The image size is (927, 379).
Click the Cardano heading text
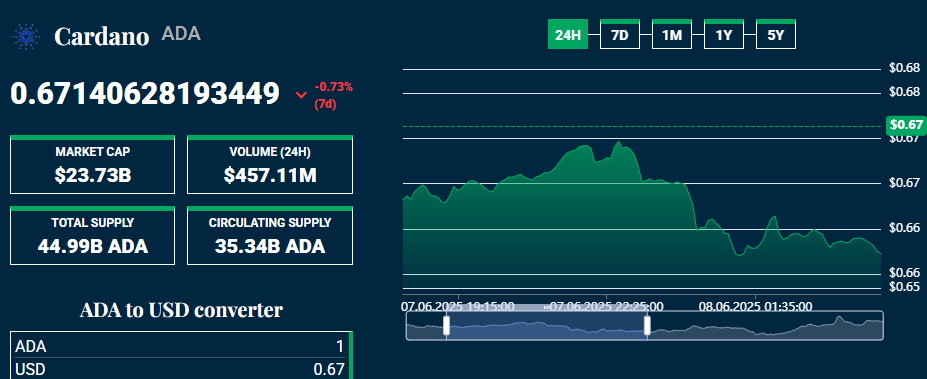[101, 37]
